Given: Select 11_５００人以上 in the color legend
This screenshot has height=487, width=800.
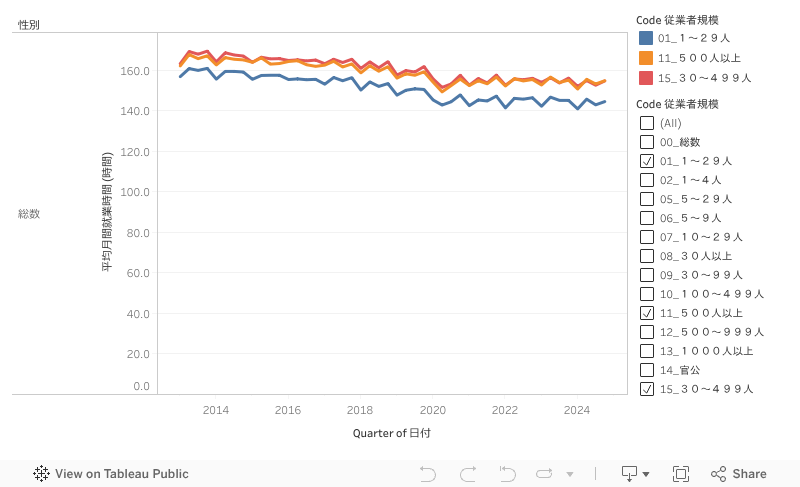Looking at the screenshot, I should pos(700,58).
